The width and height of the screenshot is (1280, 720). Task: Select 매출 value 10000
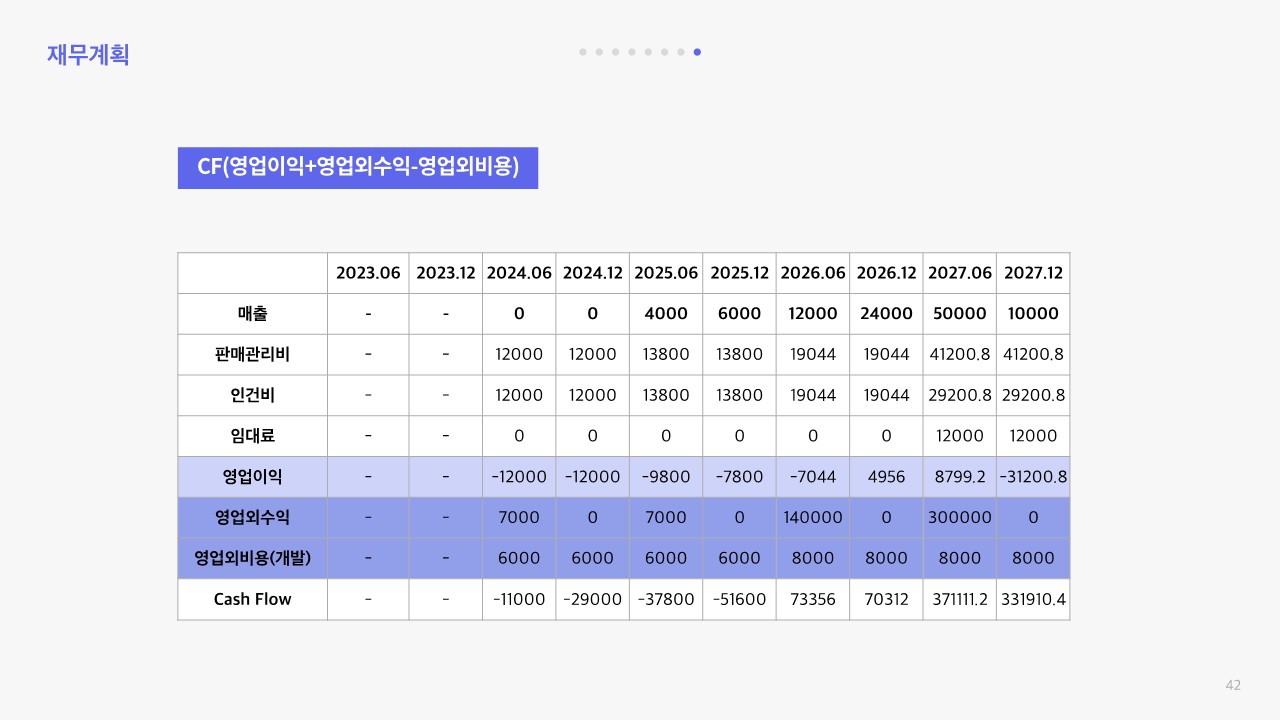point(1033,314)
